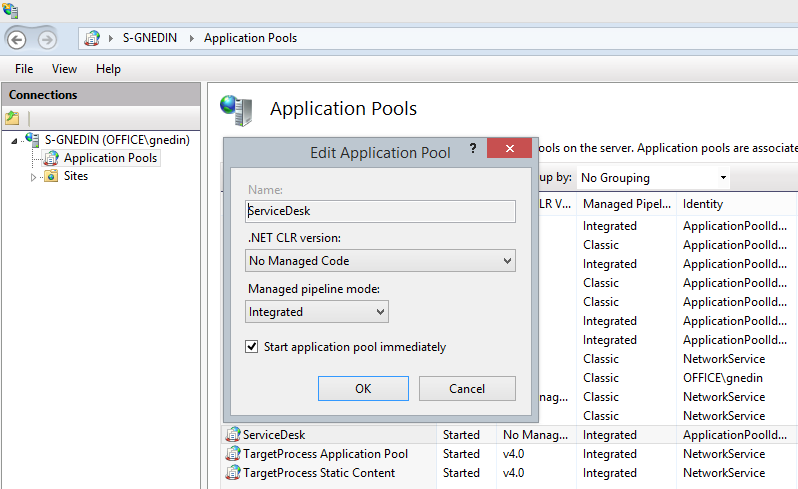Click OK in Edit Application Pool dialog

point(363,389)
